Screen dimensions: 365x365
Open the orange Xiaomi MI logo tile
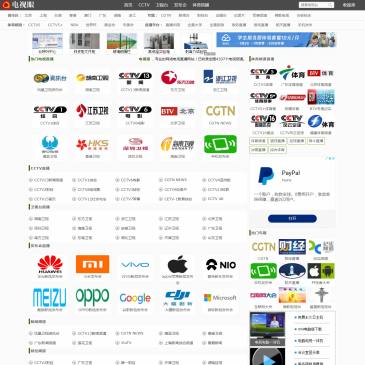click(x=92, y=264)
